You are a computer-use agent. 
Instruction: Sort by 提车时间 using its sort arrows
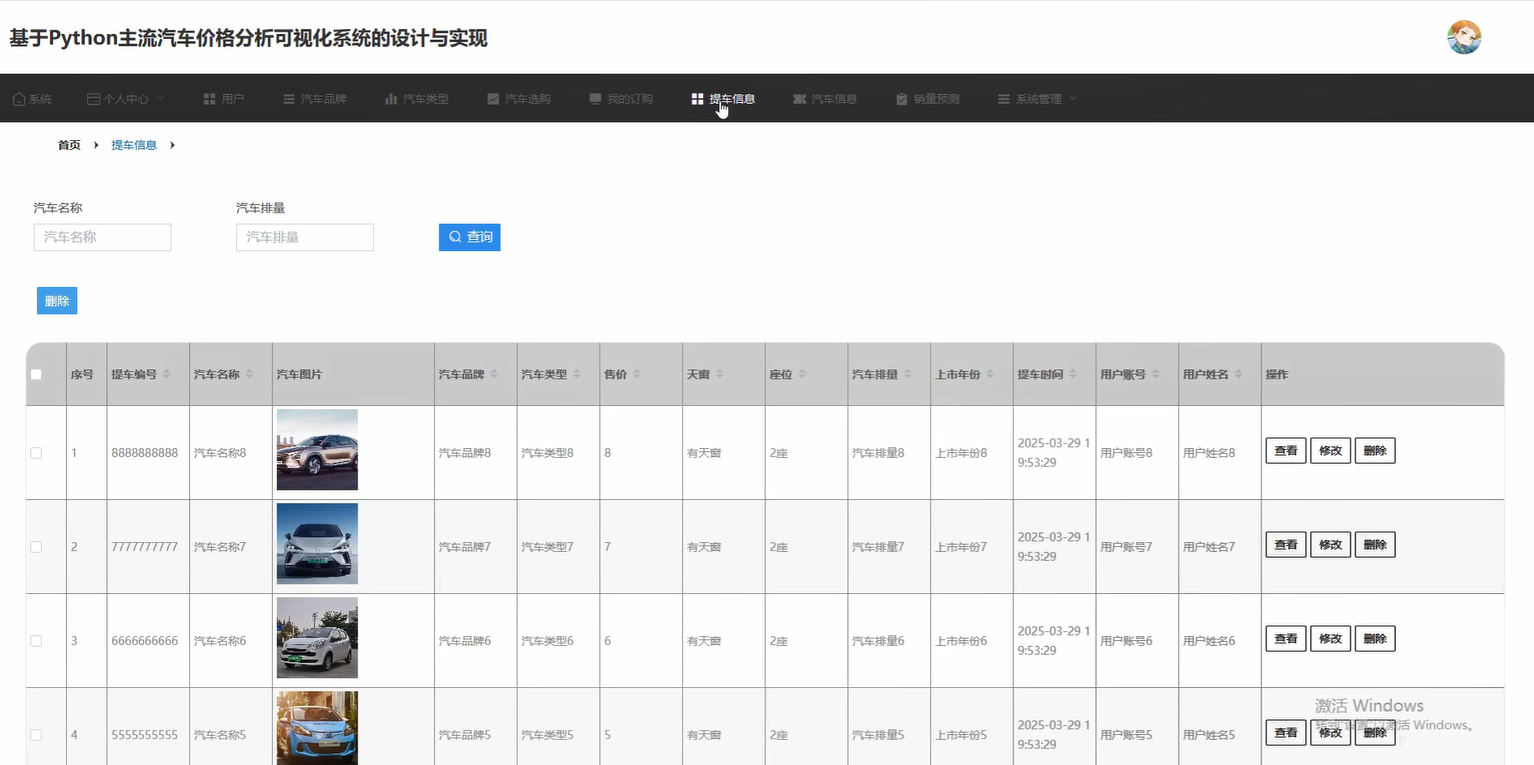tap(1073, 374)
